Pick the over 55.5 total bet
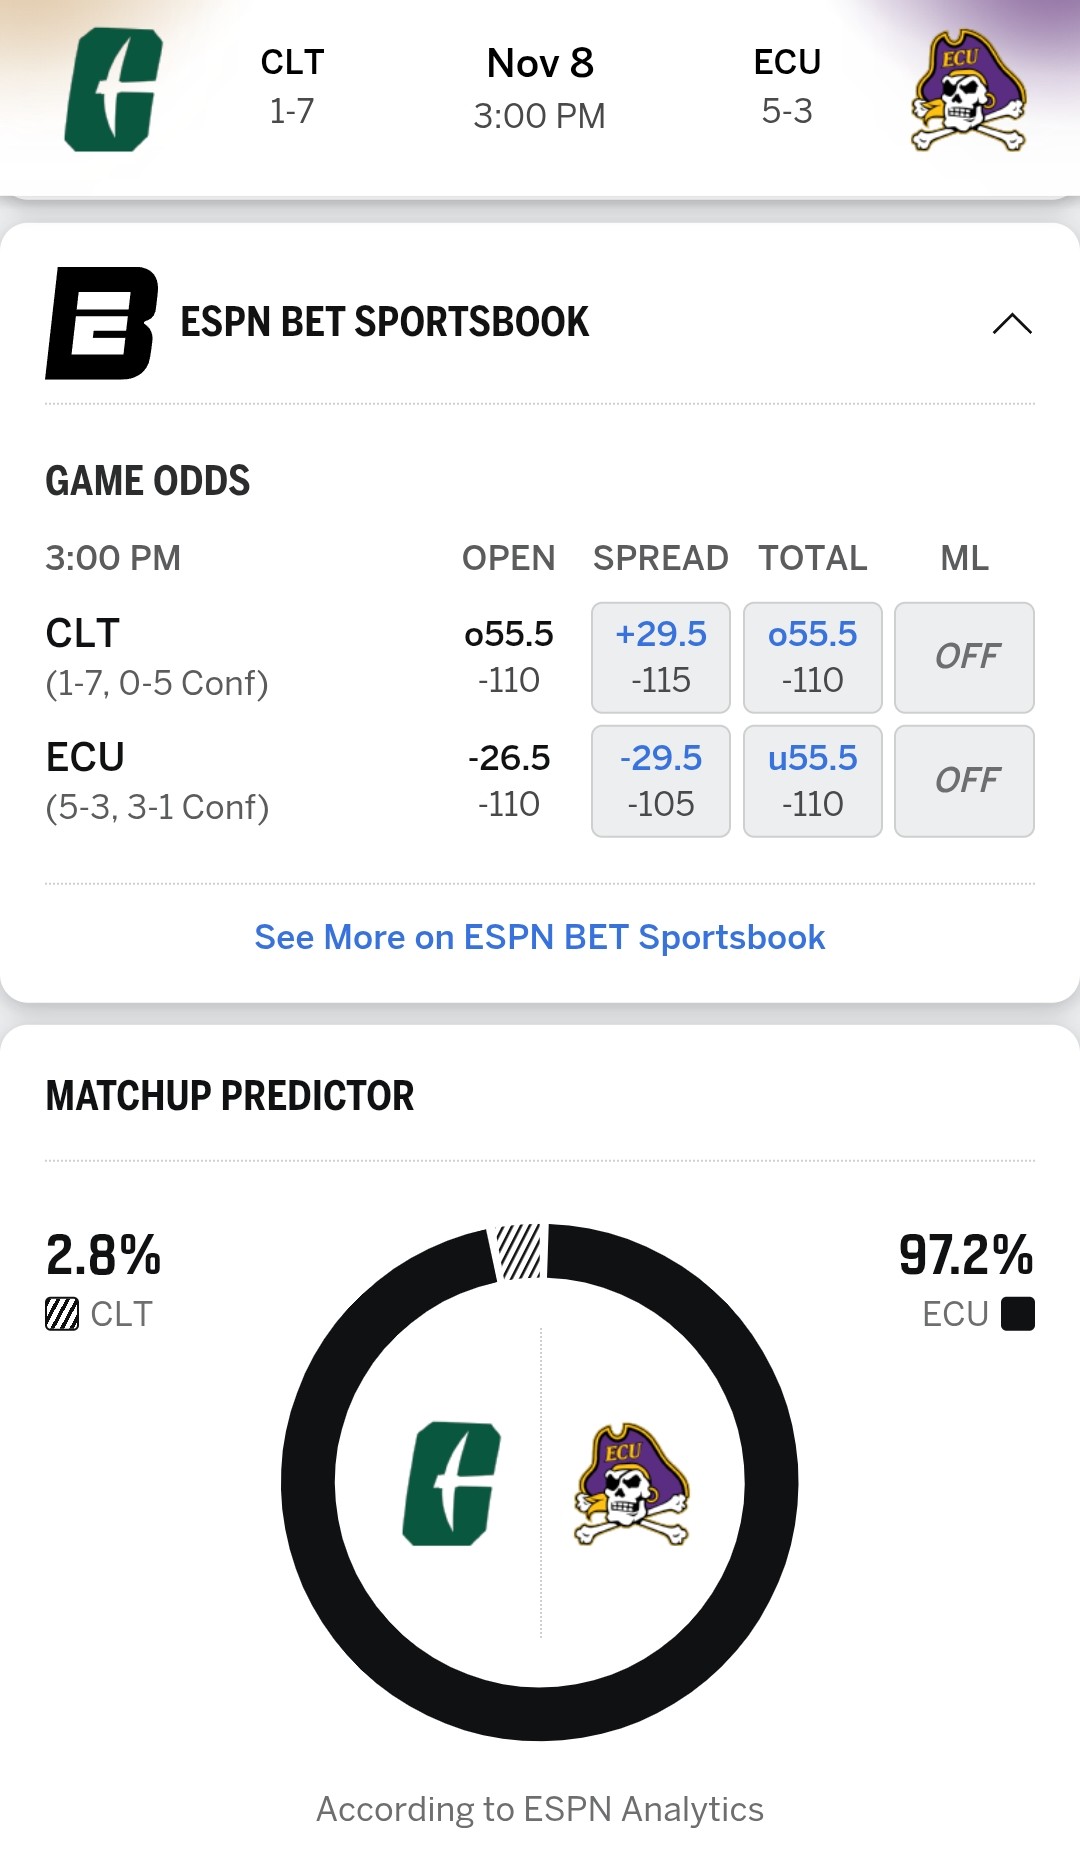1080x1866 pixels. (812, 657)
